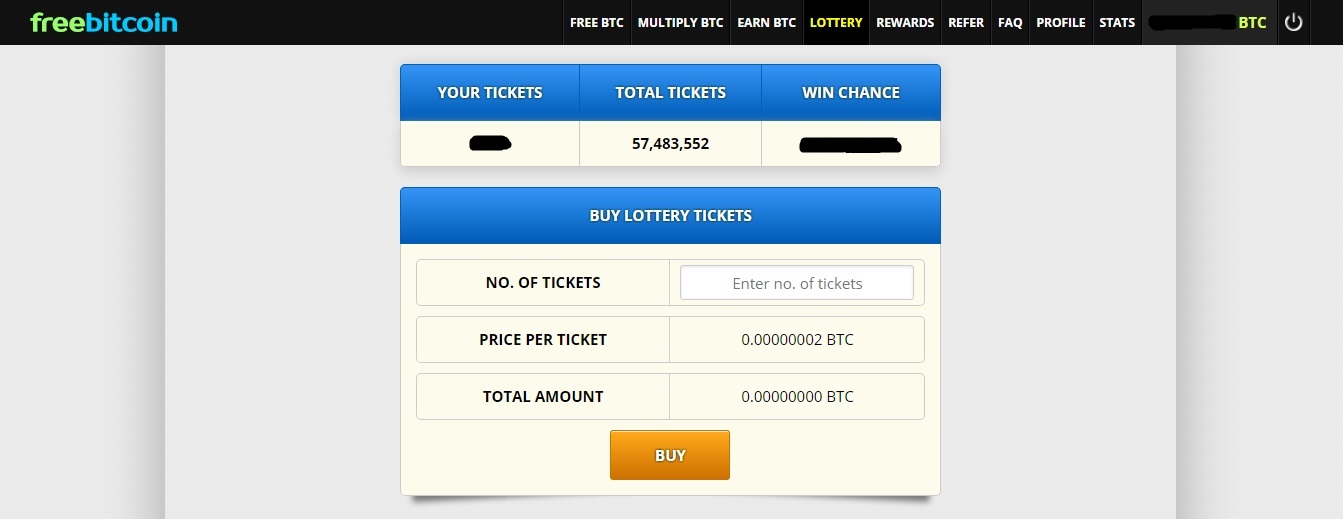This screenshot has height=519, width=1343.
Task: Navigate to the REWARDS section
Action: 905,22
